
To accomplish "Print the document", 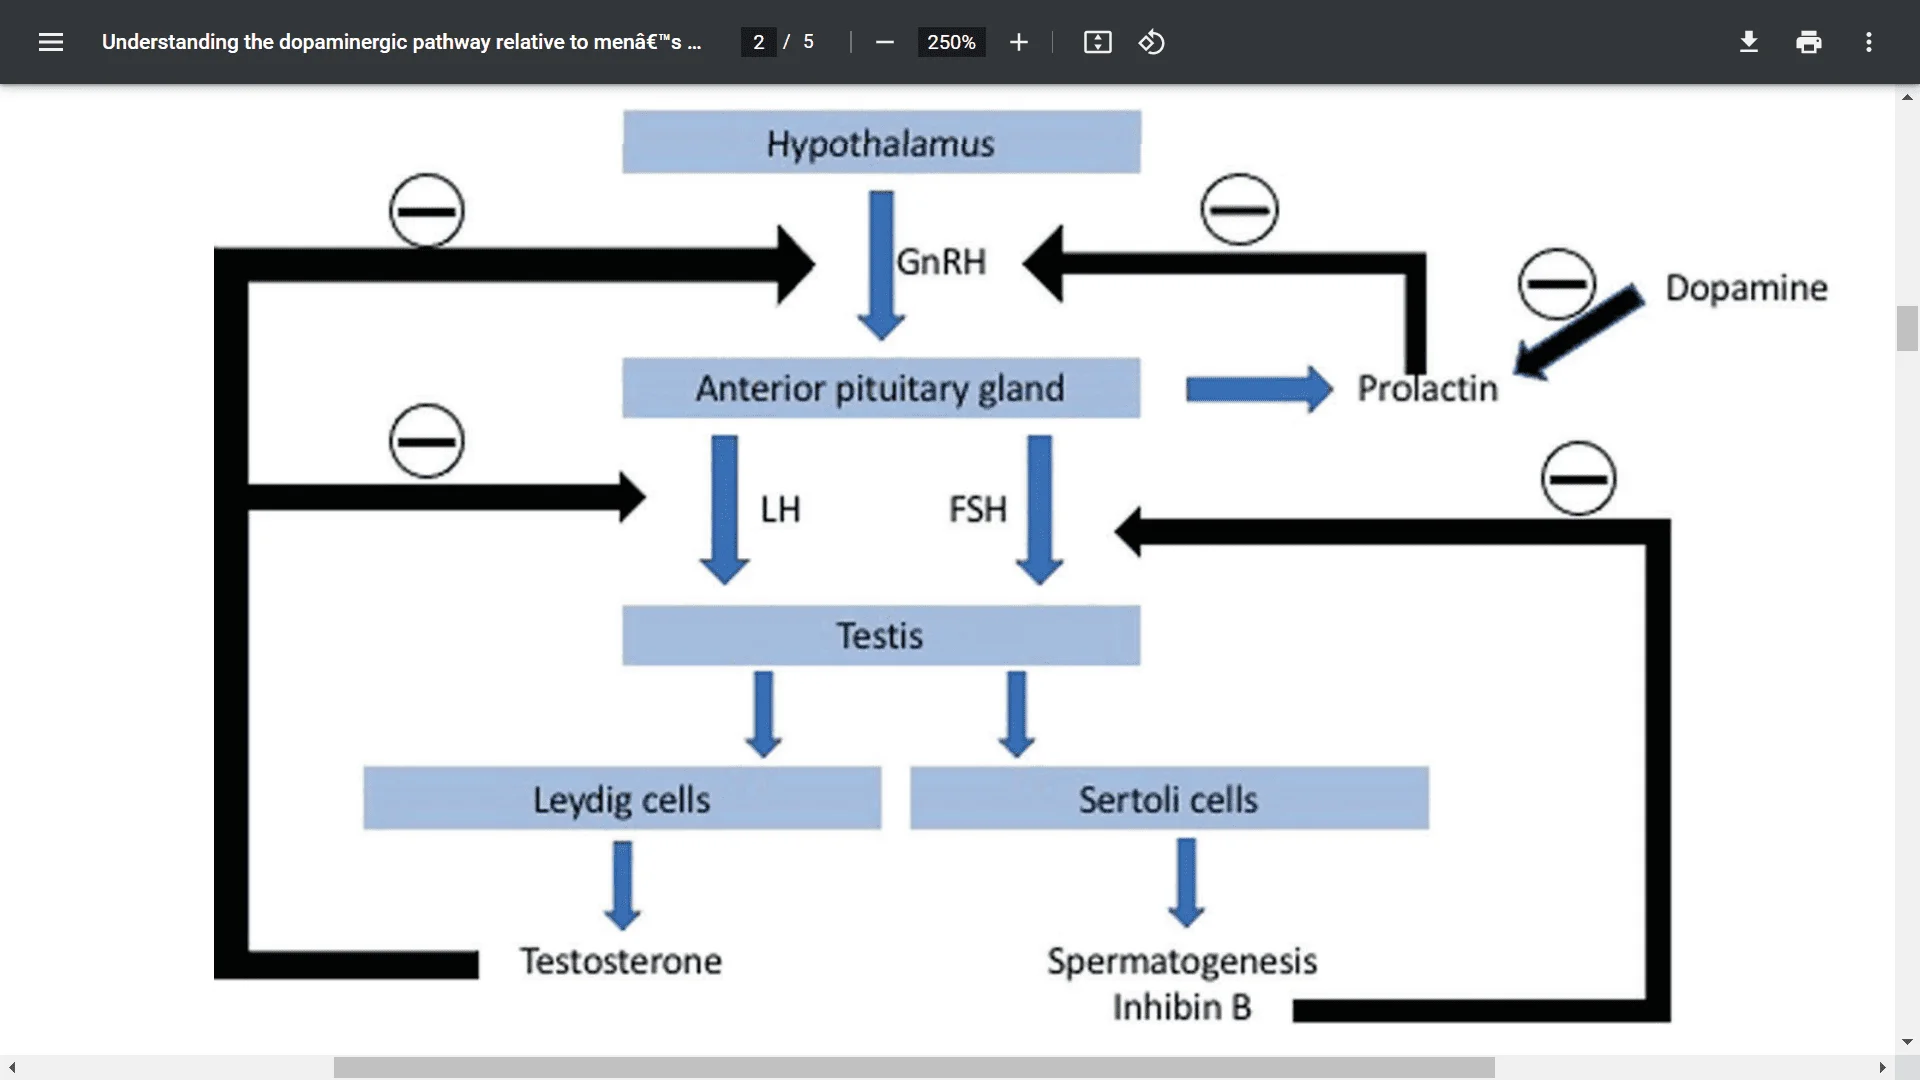I will tap(1809, 42).
